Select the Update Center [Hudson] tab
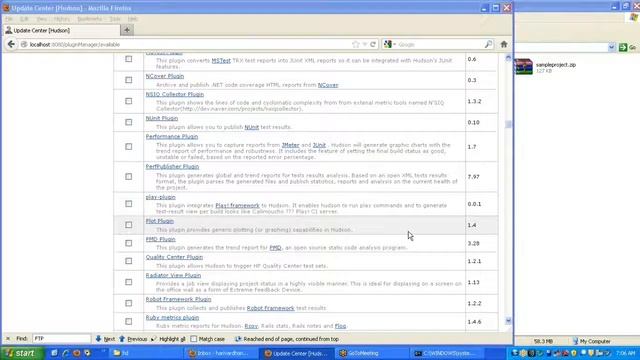Viewport: 640px width, 360px height. [61, 30]
